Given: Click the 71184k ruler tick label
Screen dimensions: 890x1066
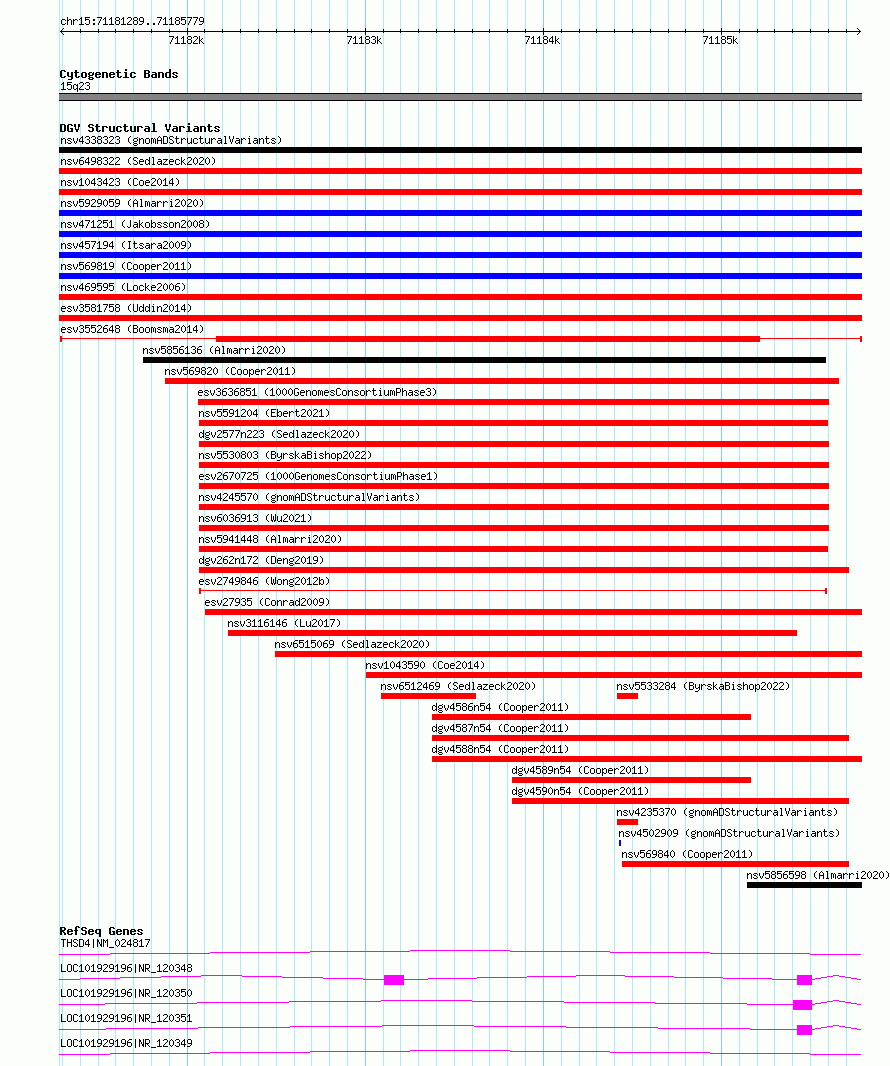Looking at the screenshot, I should (543, 41).
